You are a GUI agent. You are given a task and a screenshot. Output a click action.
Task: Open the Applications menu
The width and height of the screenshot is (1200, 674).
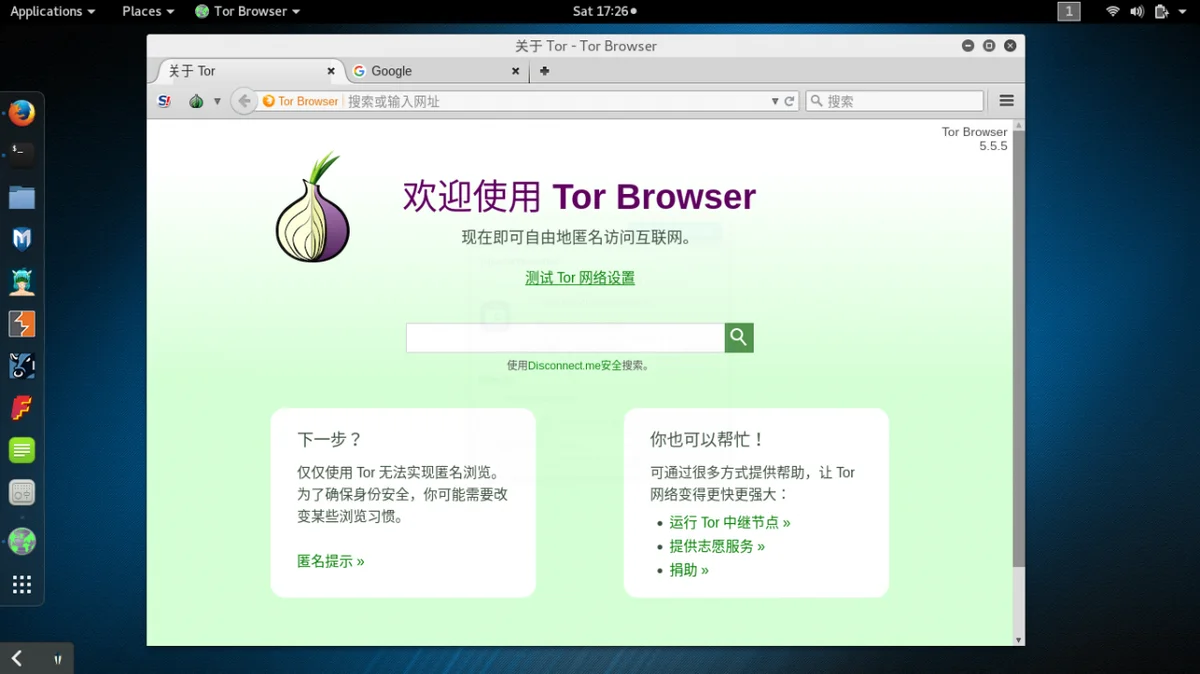pyautogui.click(x=53, y=11)
